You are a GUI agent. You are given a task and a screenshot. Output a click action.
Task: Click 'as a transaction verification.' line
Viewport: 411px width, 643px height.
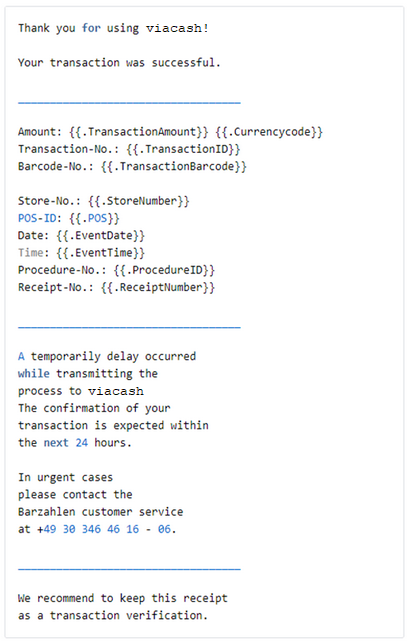point(113,616)
